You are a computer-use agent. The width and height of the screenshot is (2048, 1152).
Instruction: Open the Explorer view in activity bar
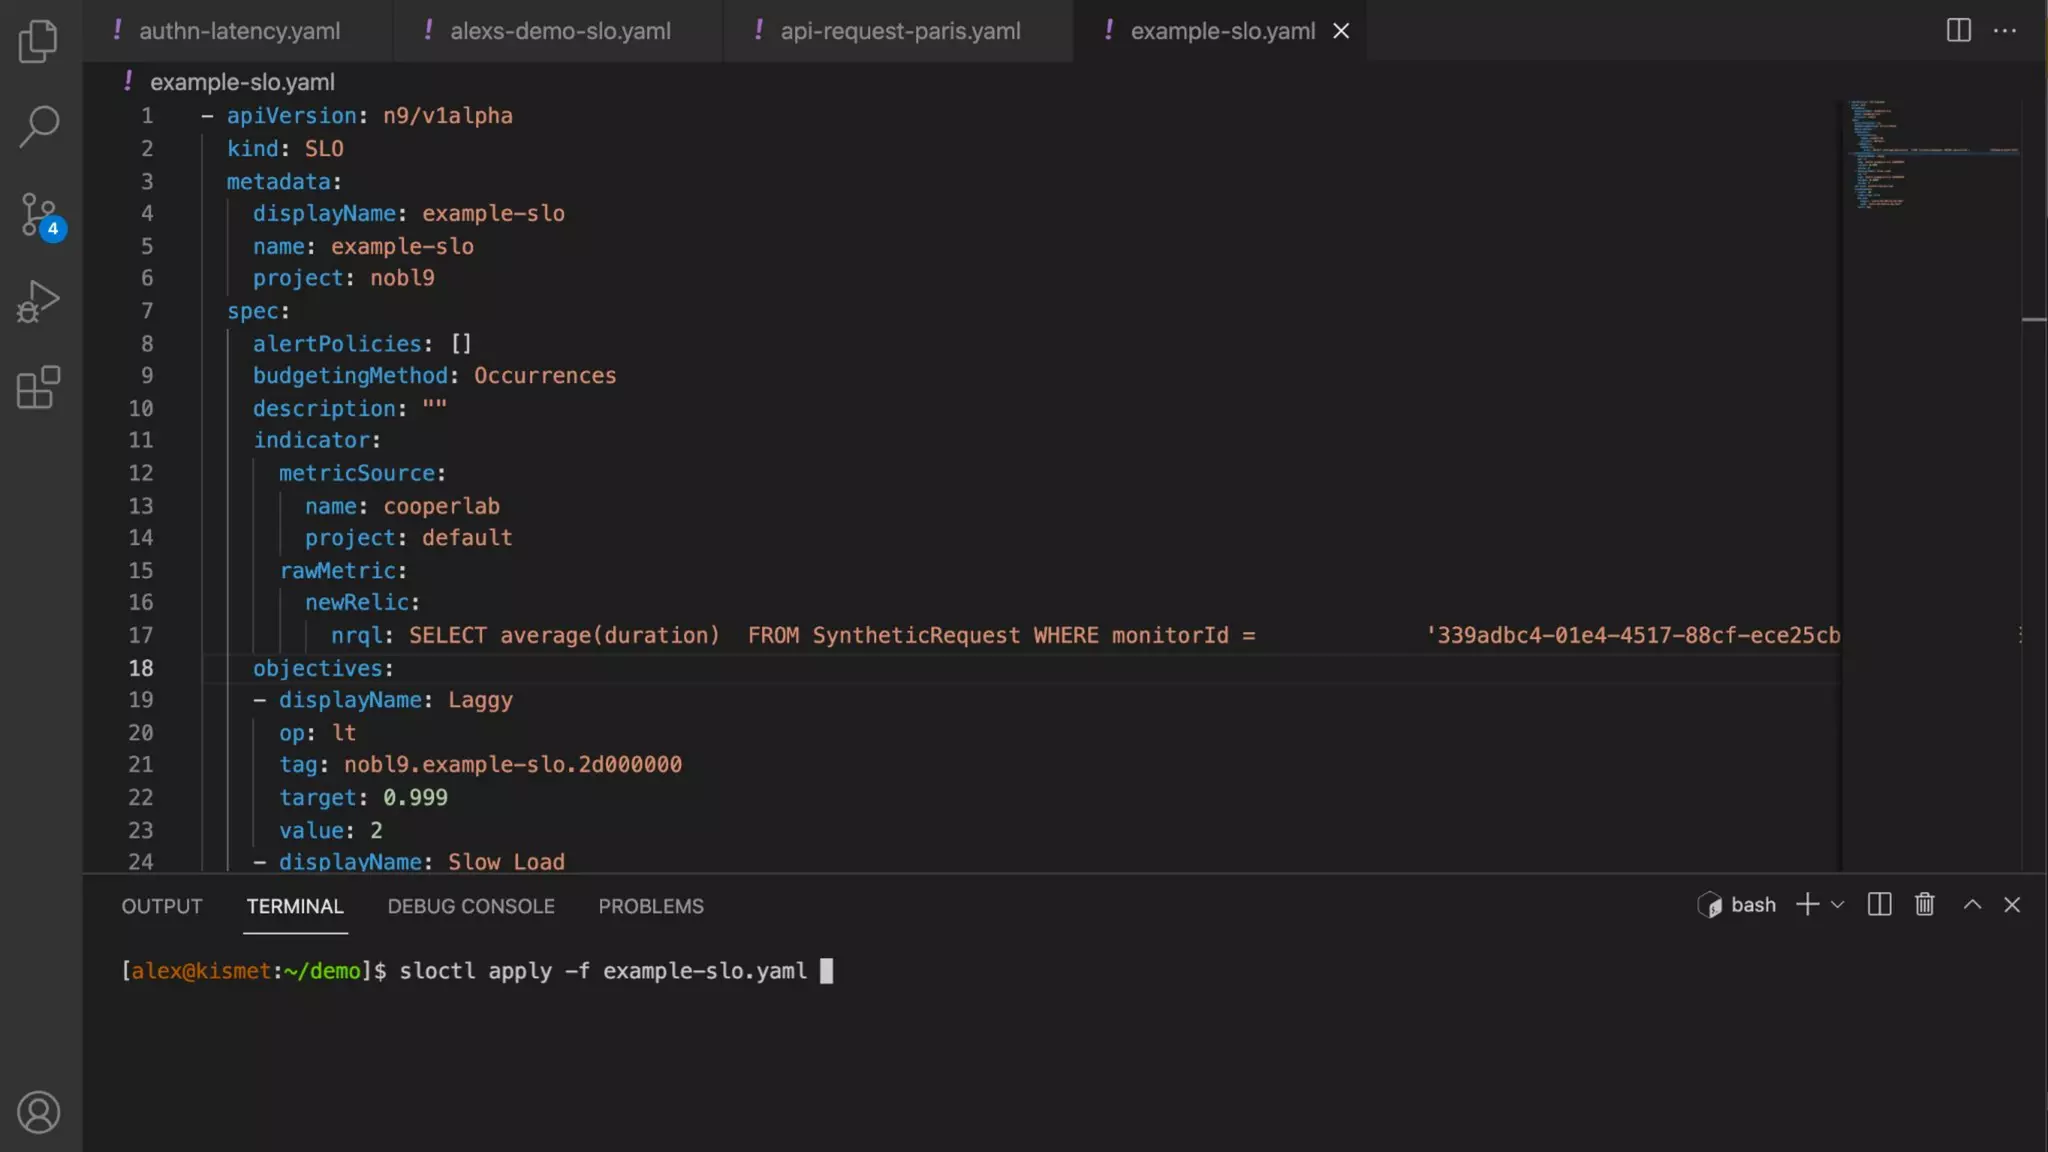[38, 41]
